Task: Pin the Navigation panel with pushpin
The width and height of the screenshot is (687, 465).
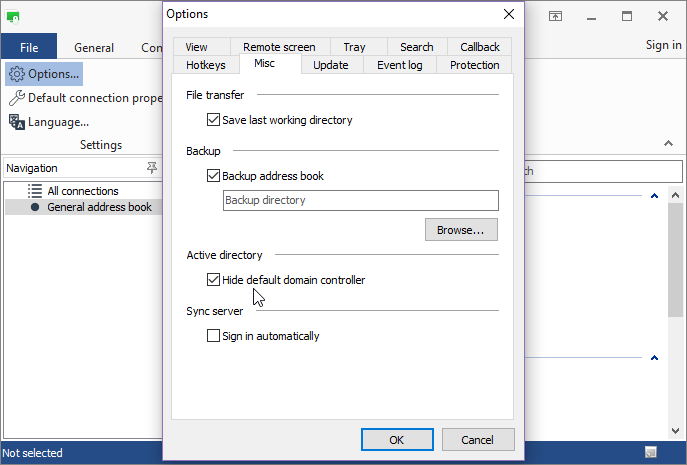Action: pyautogui.click(x=151, y=168)
